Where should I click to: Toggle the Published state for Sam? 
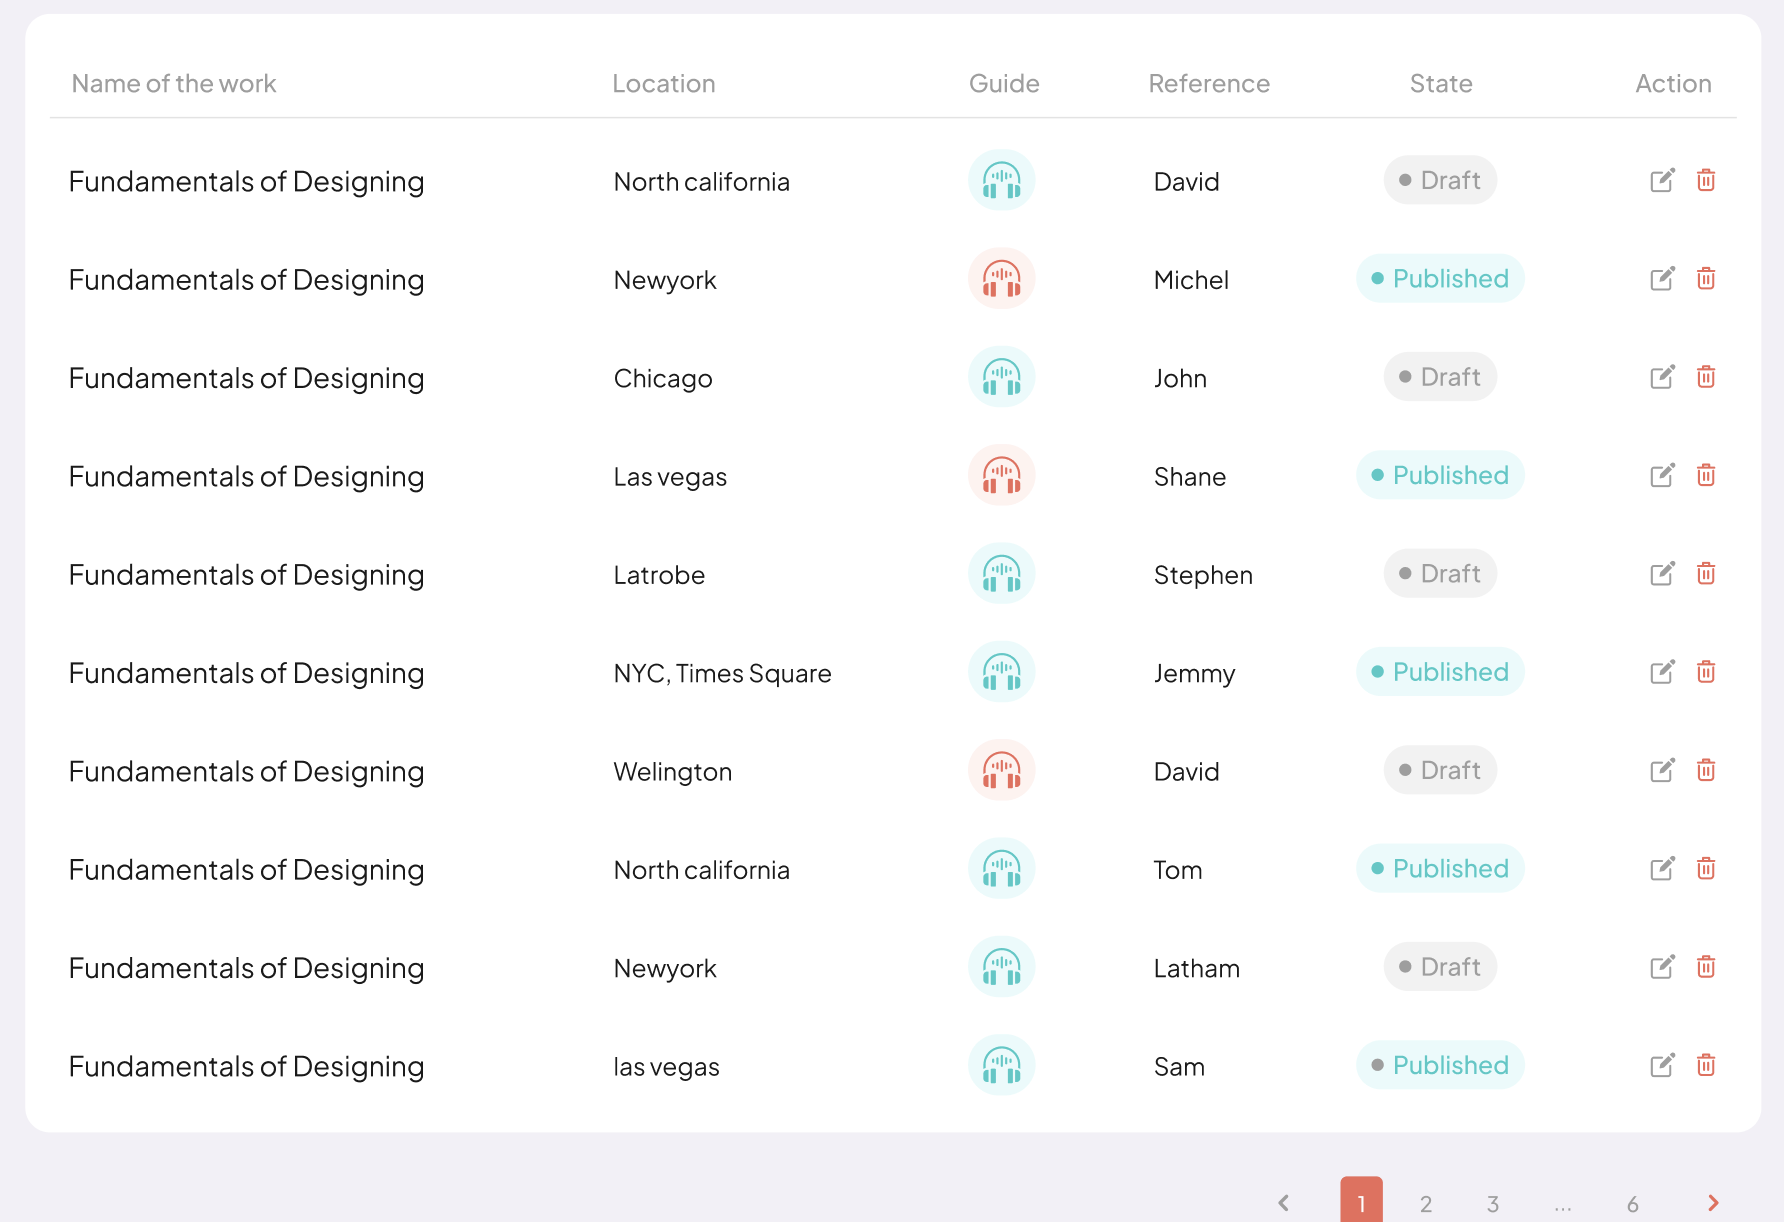[x=1440, y=1066]
